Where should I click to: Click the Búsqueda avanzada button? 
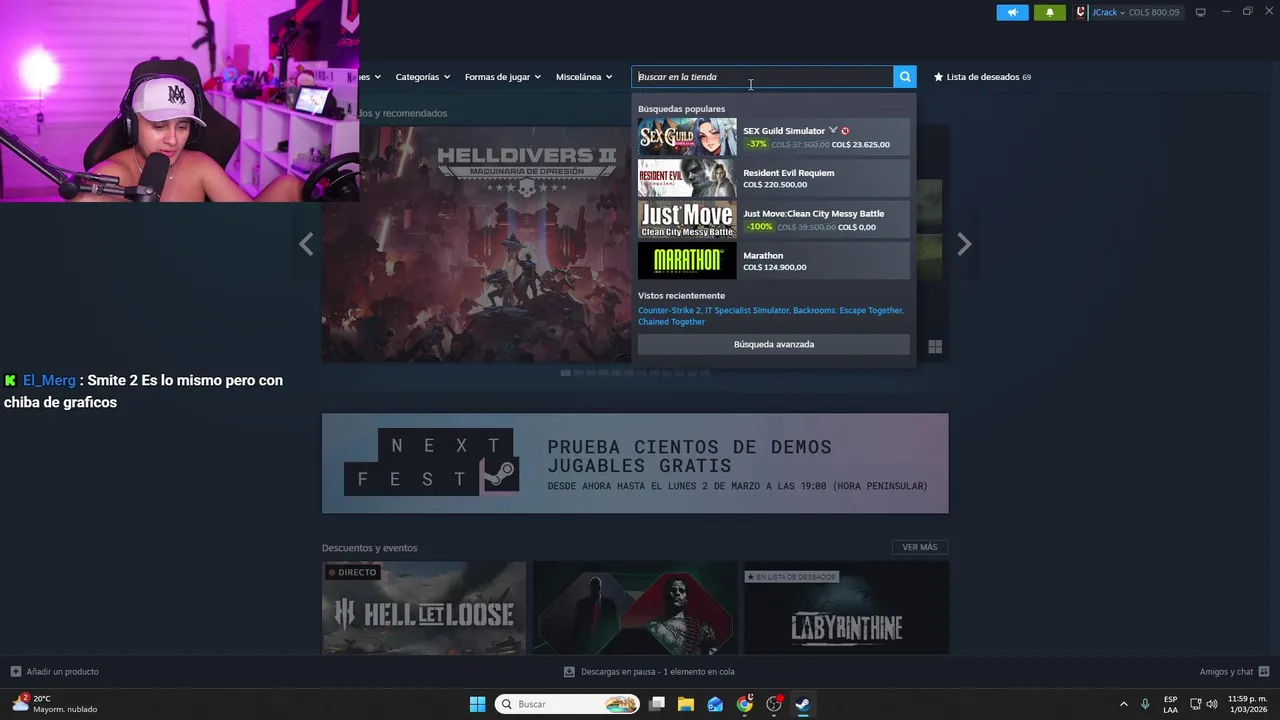pyautogui.click(x=774, y=344)
